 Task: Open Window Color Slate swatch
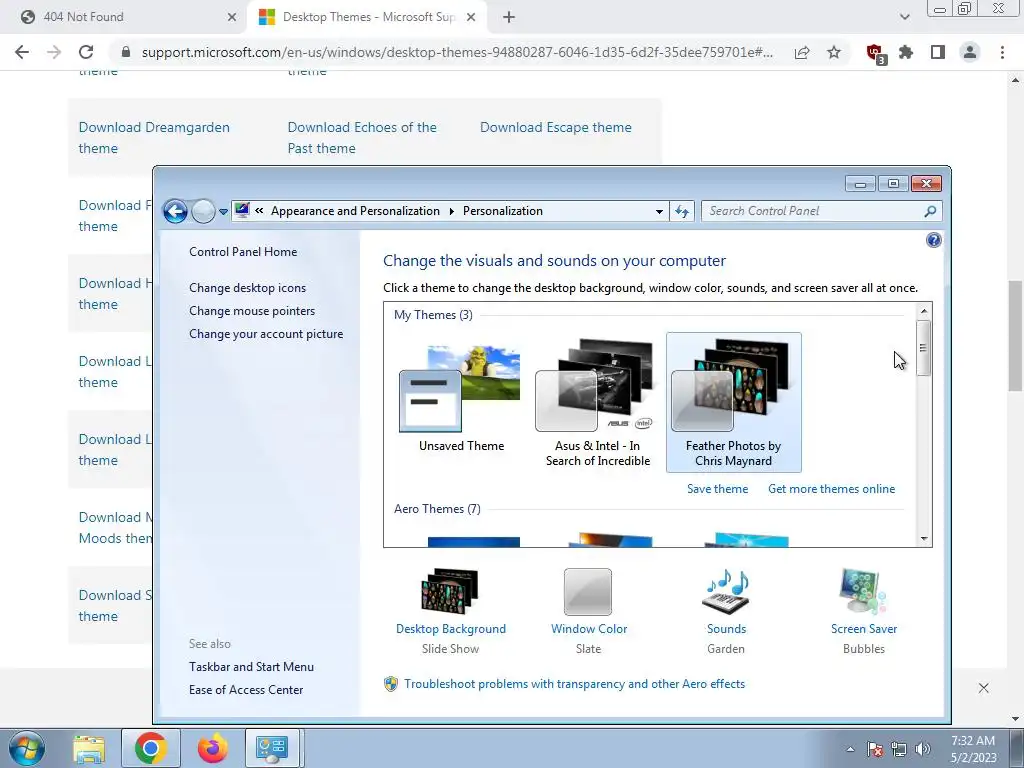pyautogui.click(x=588, y=592)
